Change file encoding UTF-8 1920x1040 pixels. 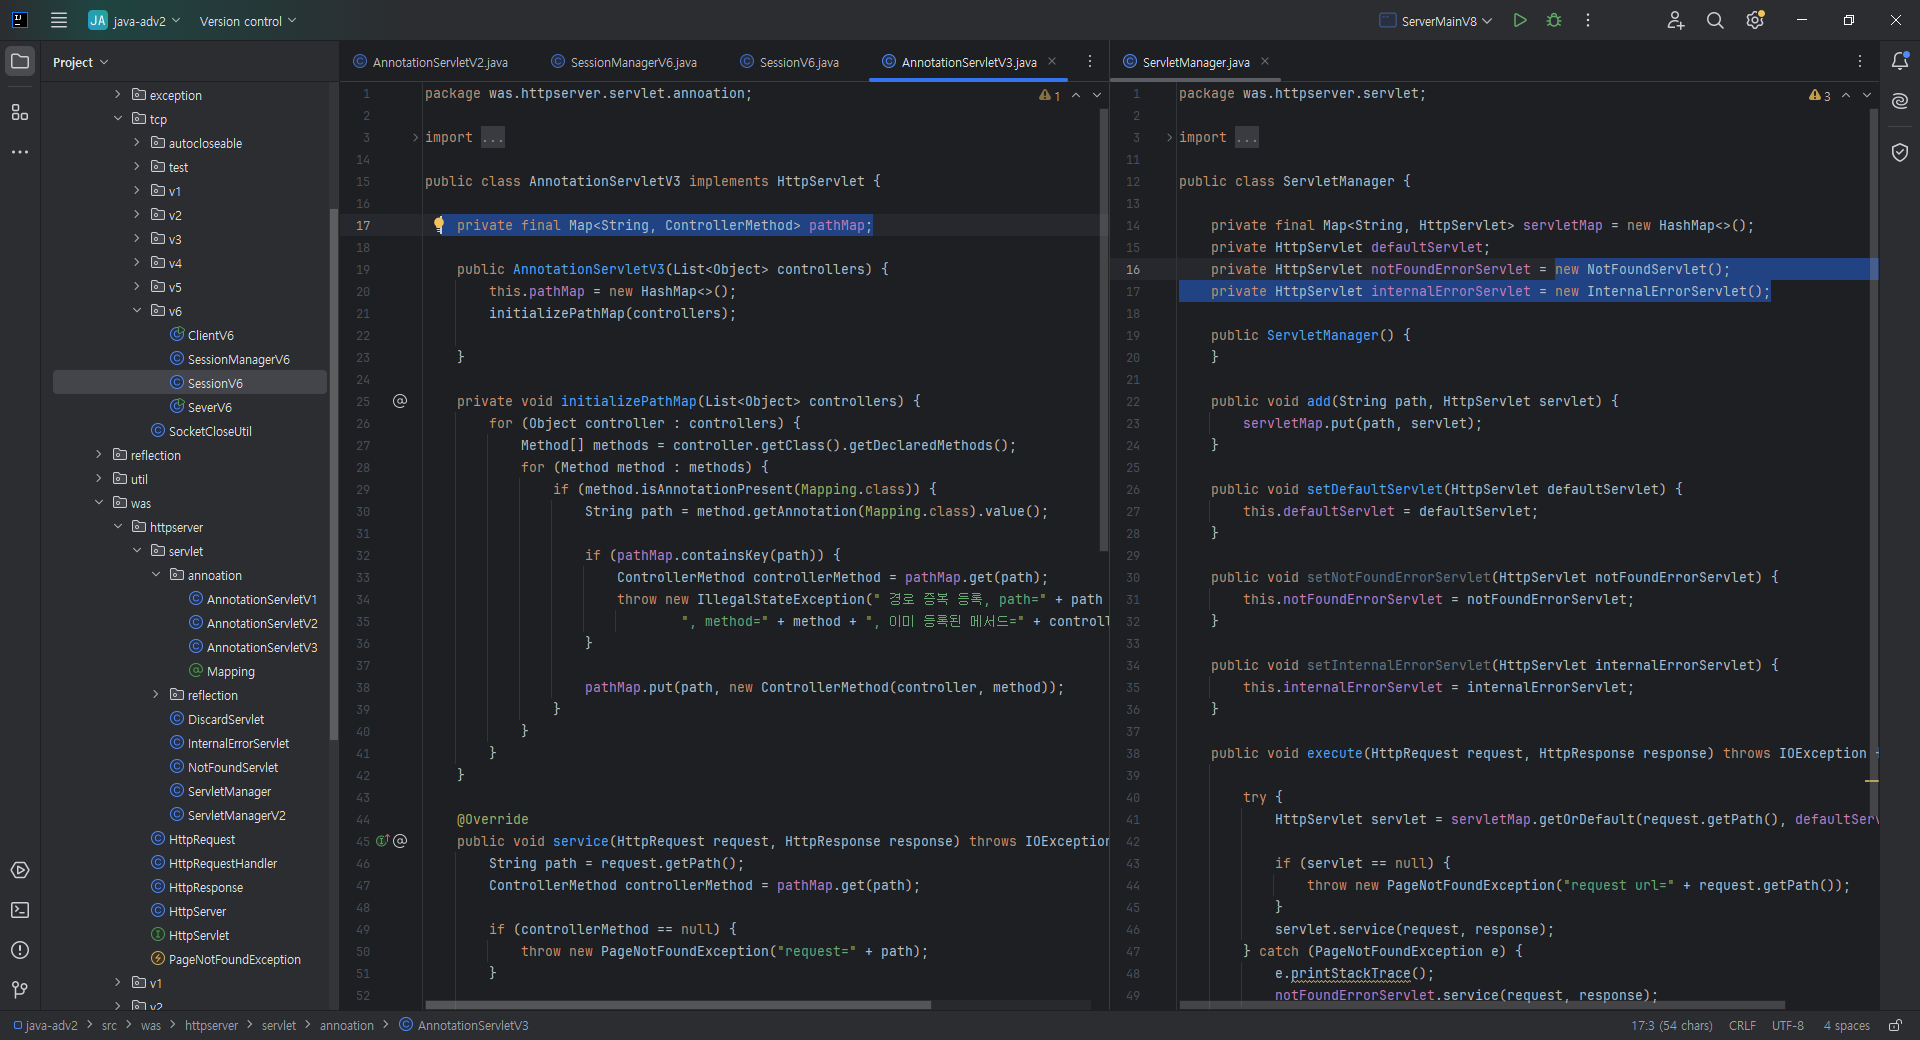[x=1788, y=1025]
